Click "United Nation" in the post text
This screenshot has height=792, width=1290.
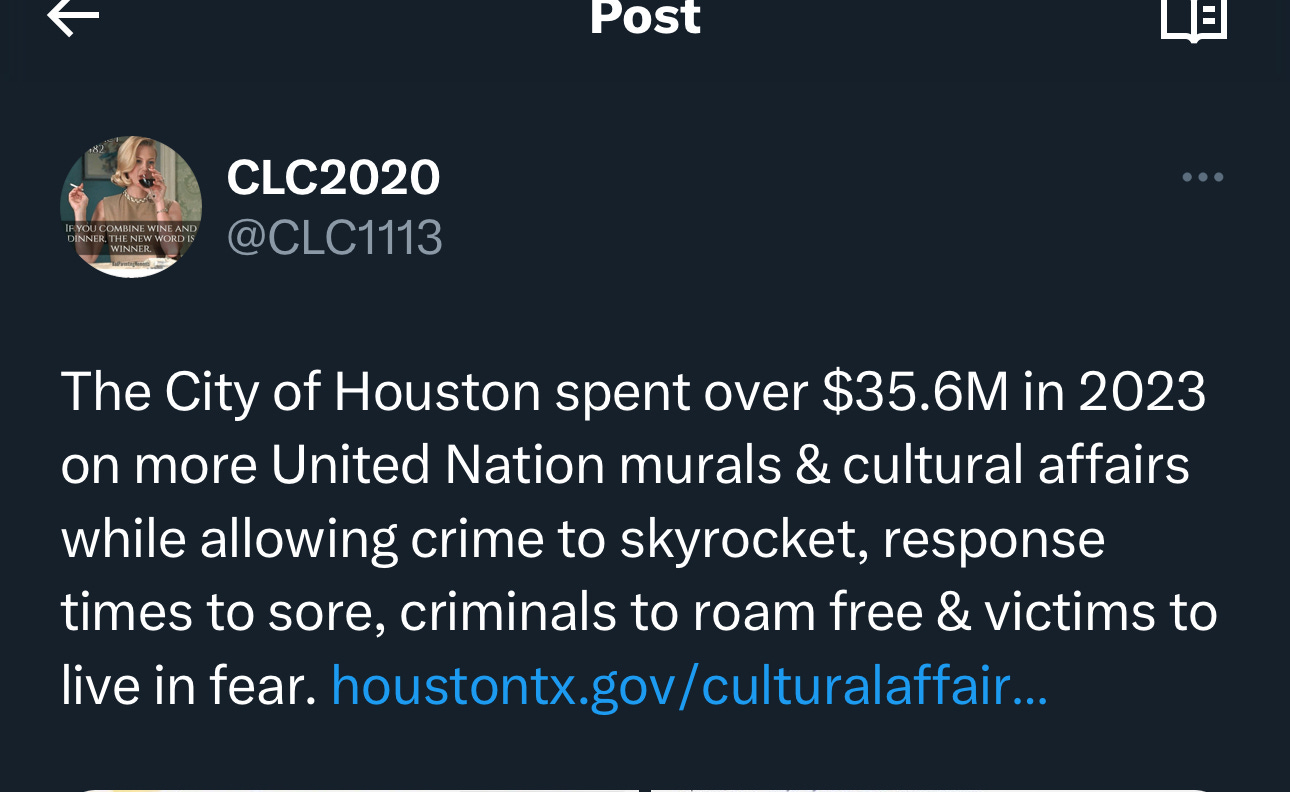pyautogui.click(x=438, y=466)
